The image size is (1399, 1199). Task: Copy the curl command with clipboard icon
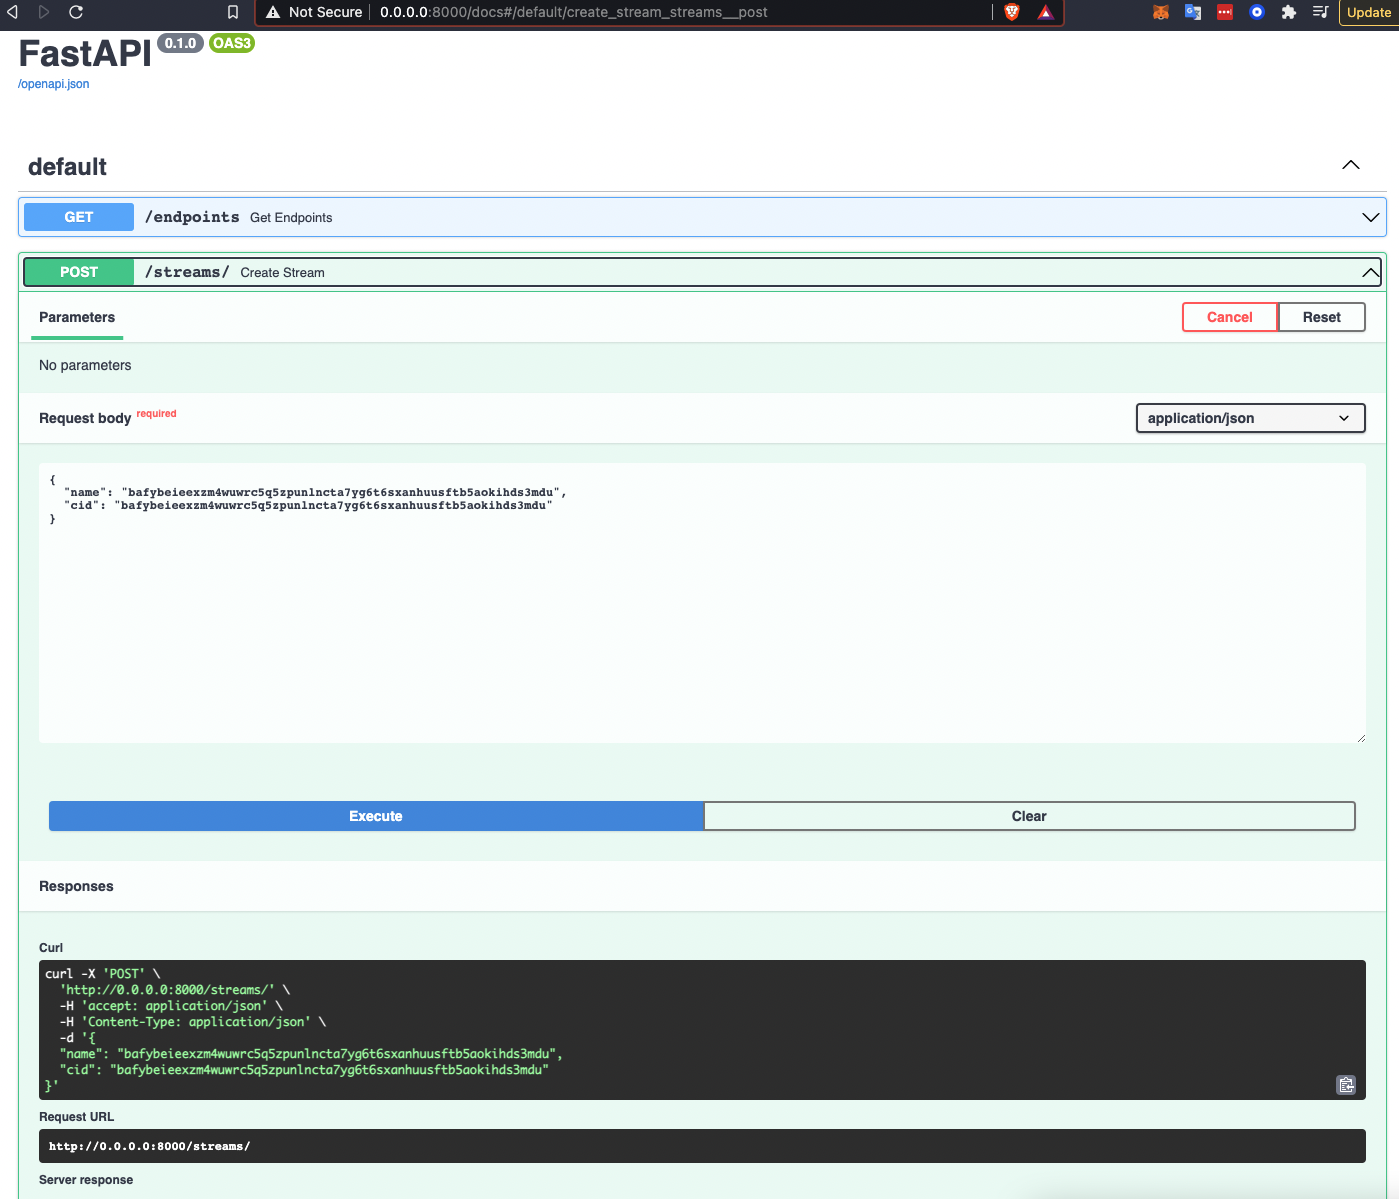(x=1346, y=1085)
